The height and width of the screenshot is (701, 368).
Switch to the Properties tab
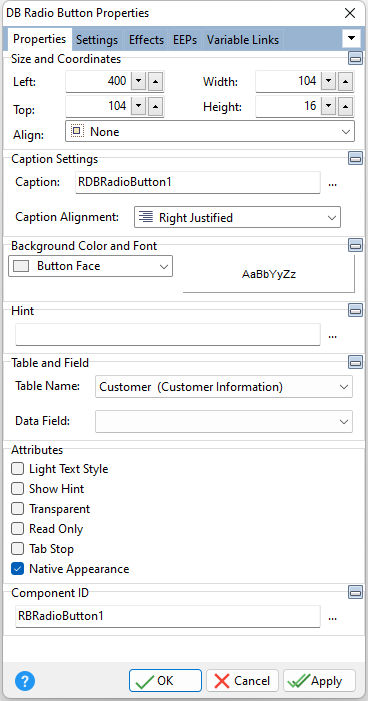(39, 39)
